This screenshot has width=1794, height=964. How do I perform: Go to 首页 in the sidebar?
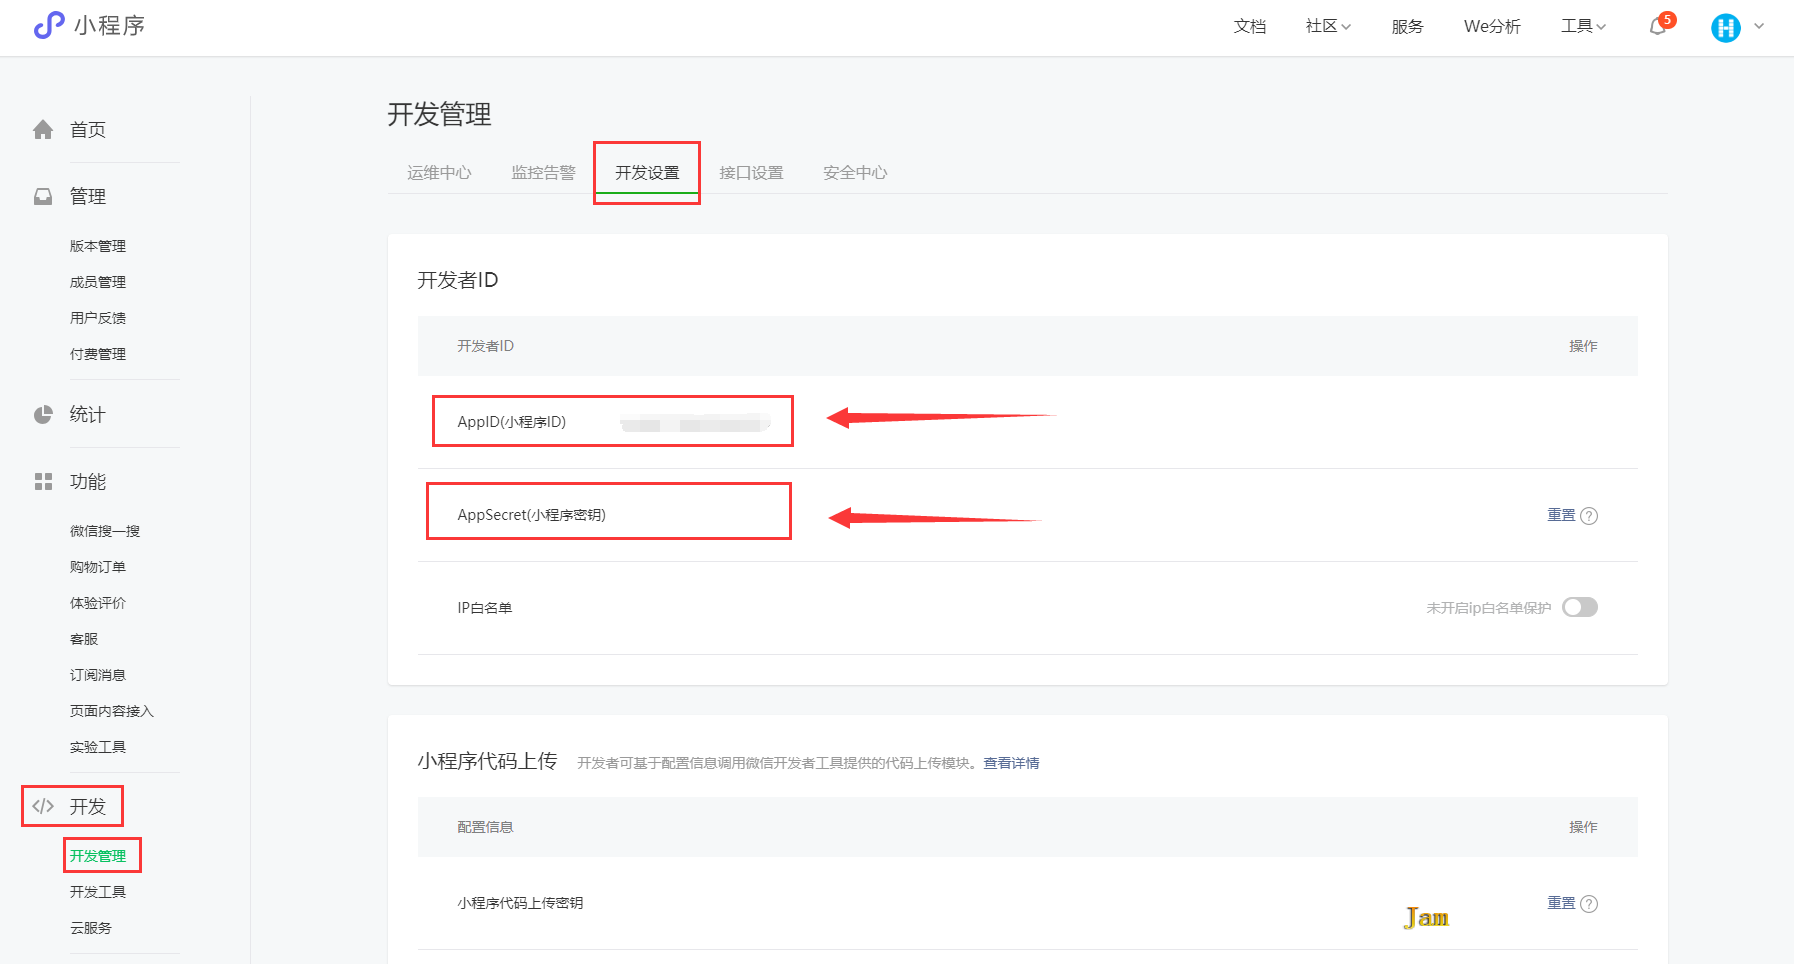(88, 130)
